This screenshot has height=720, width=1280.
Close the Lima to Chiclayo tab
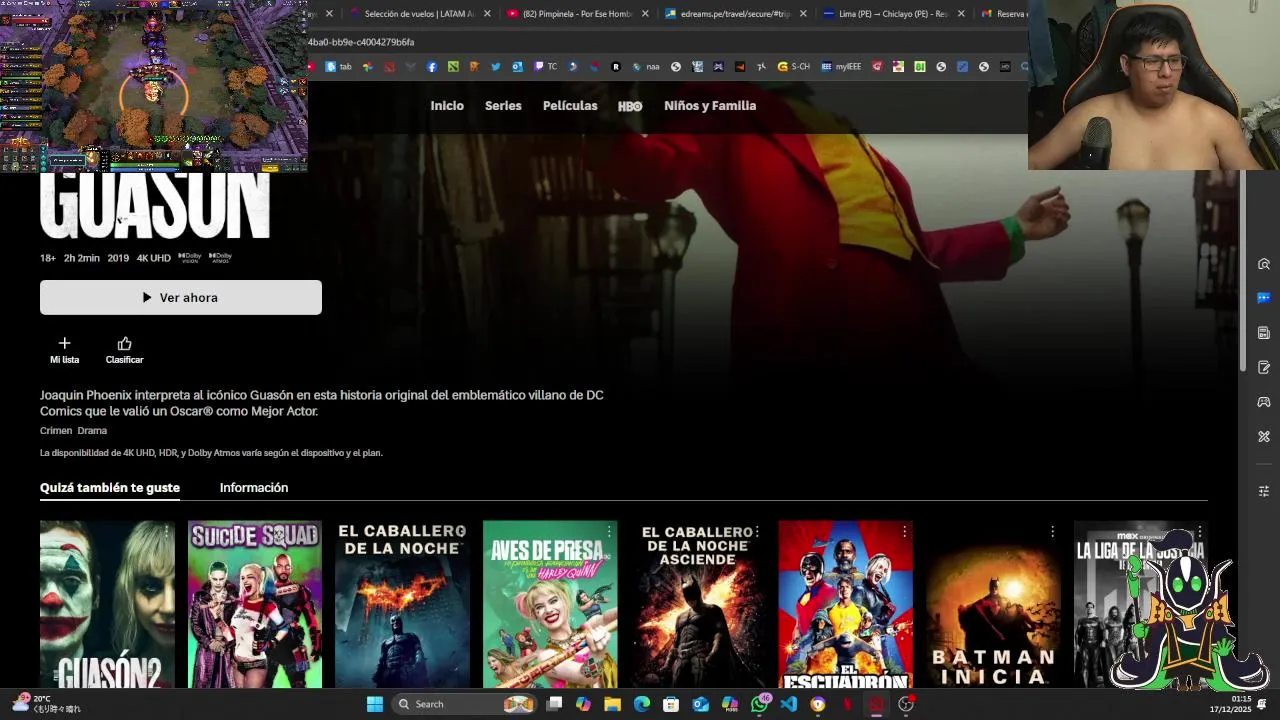tap(961, 14)
